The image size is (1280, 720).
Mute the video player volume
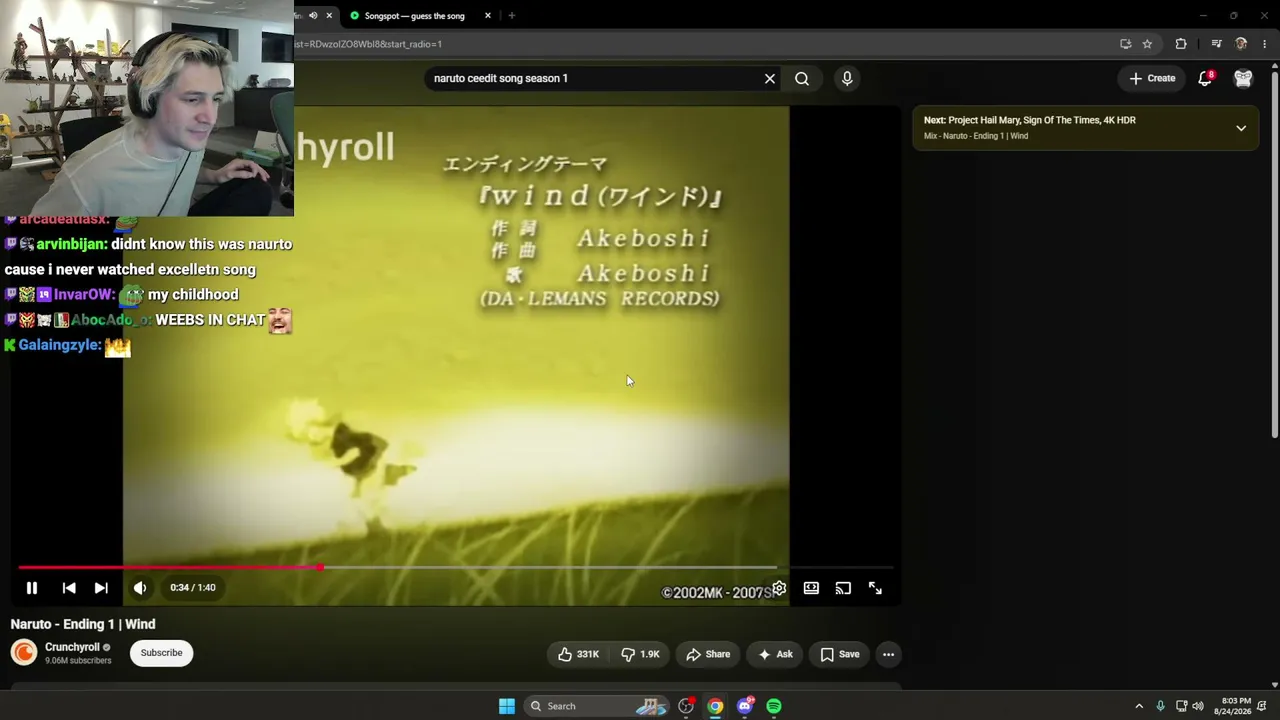coord(140,588)
